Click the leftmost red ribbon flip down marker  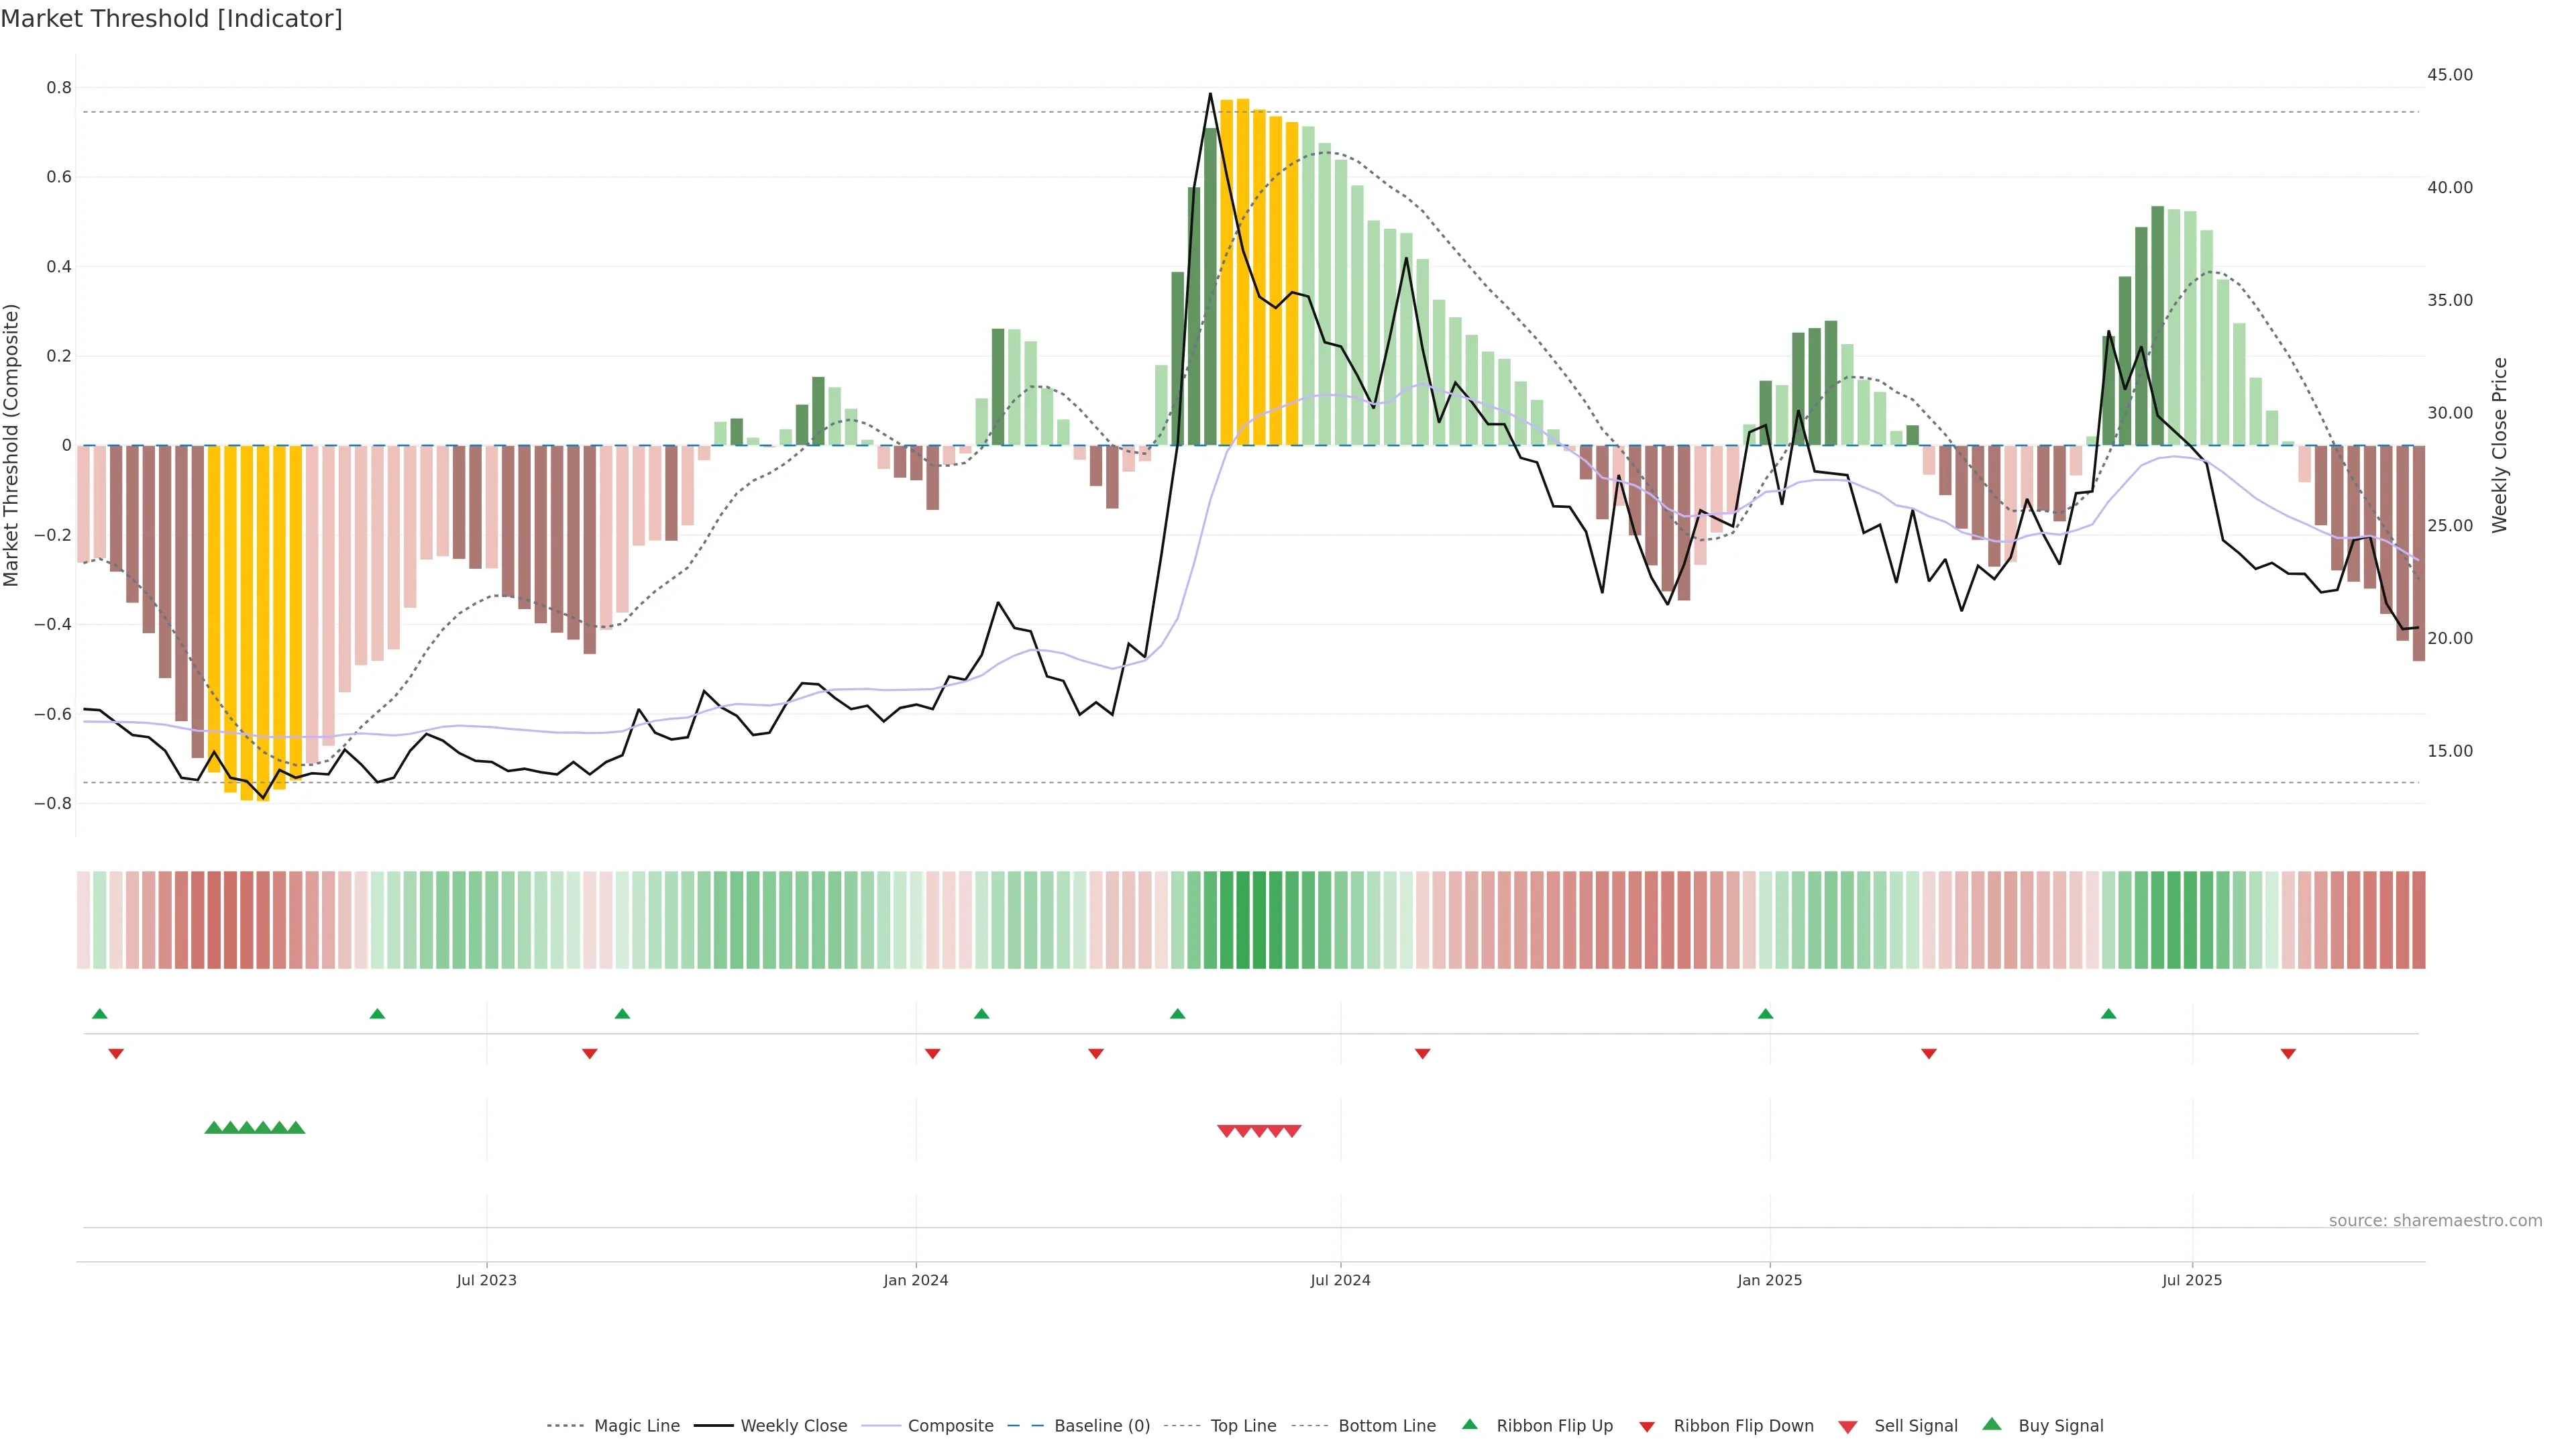tap(116, 1054)
